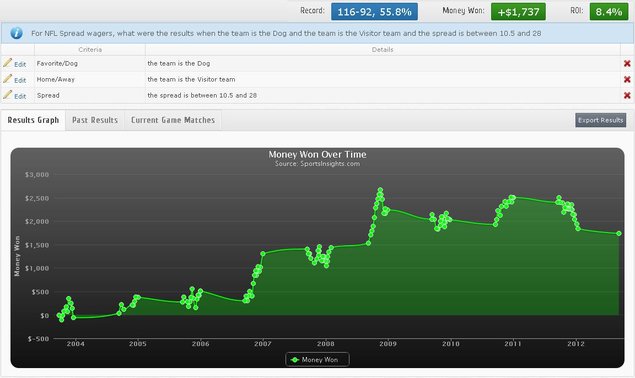Edit the Home/Away criteria
The height and width of the screenshot is (378, 635).
tap(20, 80)
